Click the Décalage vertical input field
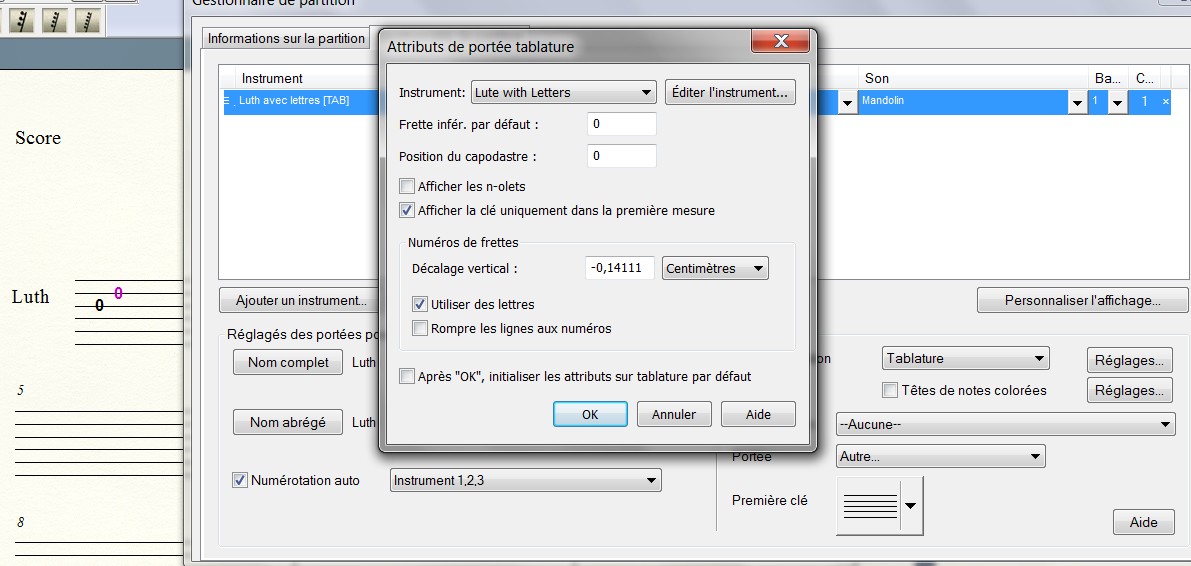Viewport: 1191px width, 566px height. (x=619, y=268)
